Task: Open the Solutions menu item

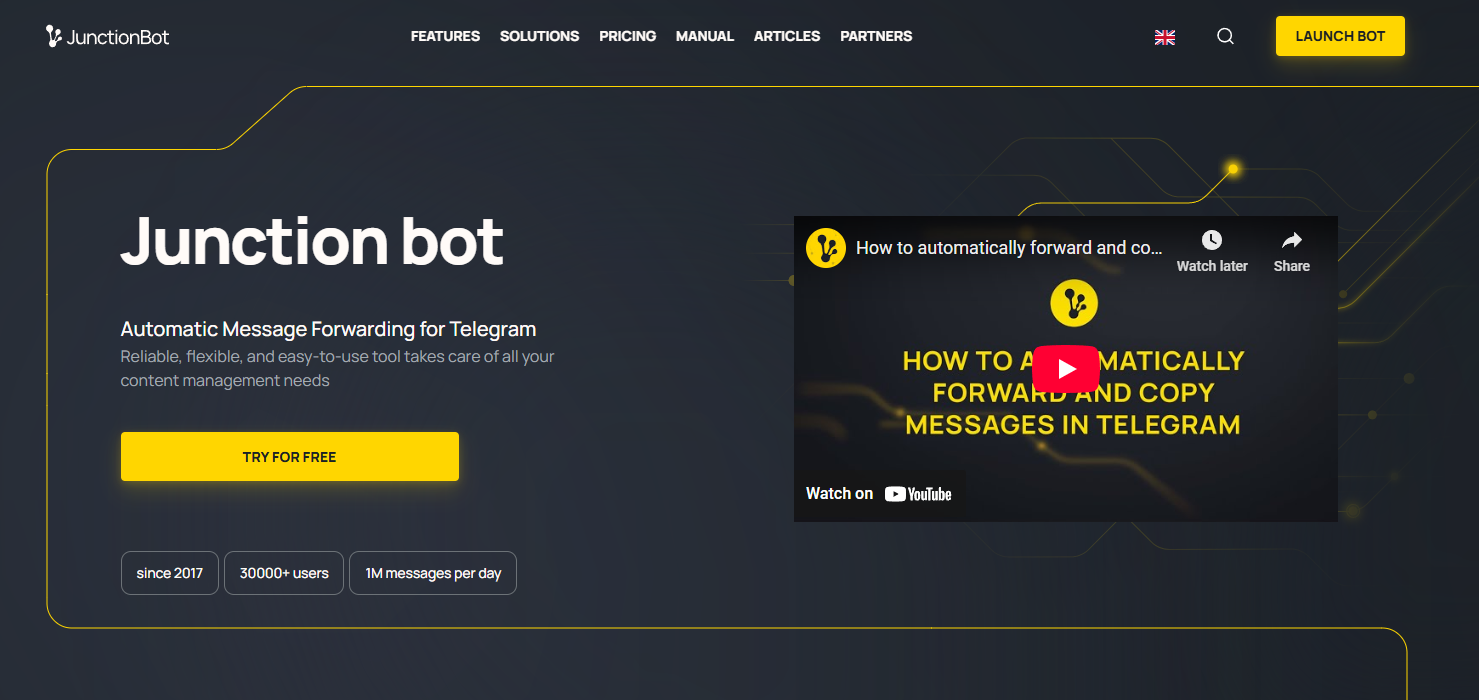Action: [539, 36]
